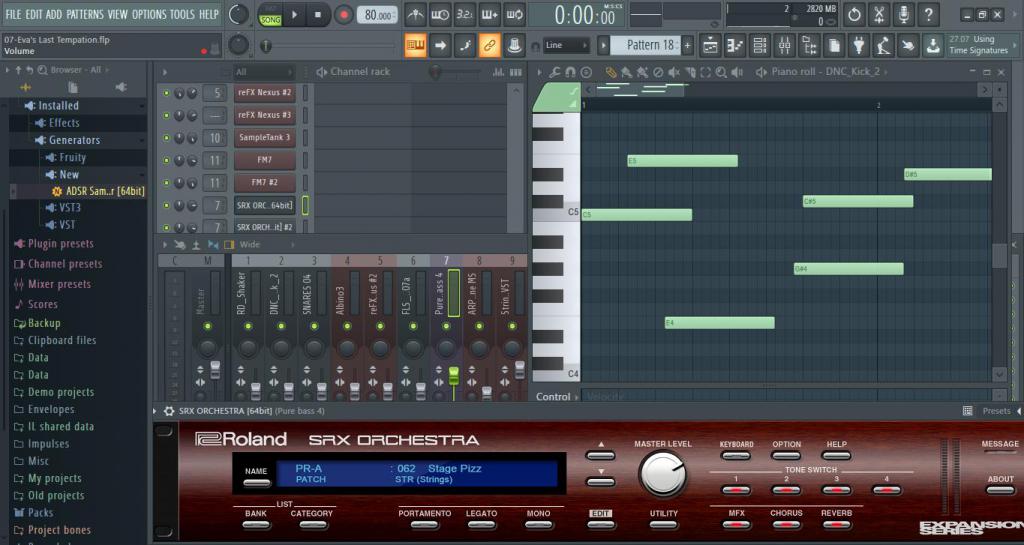The width and height of the screenshot is (1024, 545).
Task: Click CATEGORY button on SRX Orchestra
Action: click(x=311, y=524)
